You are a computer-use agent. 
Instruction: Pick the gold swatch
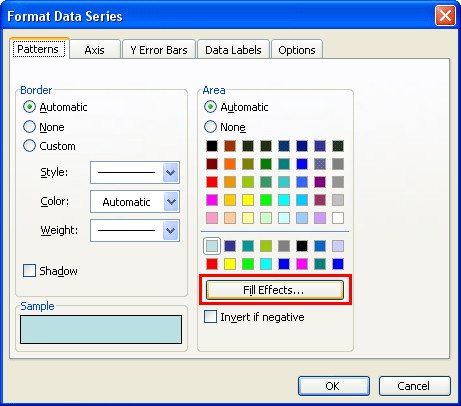(230, 200)
